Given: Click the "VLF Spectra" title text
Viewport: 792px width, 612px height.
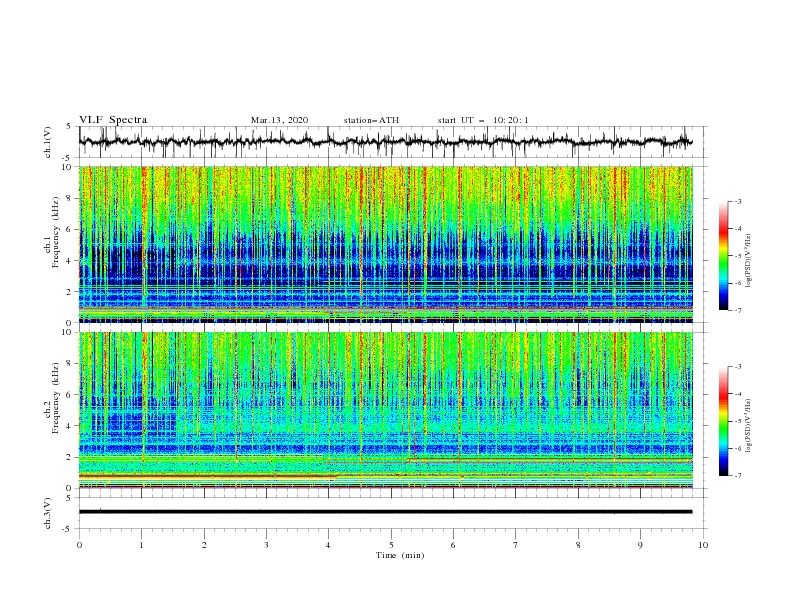Looking at the screenshot, I should pyautogui.click(x=113, y=120).
